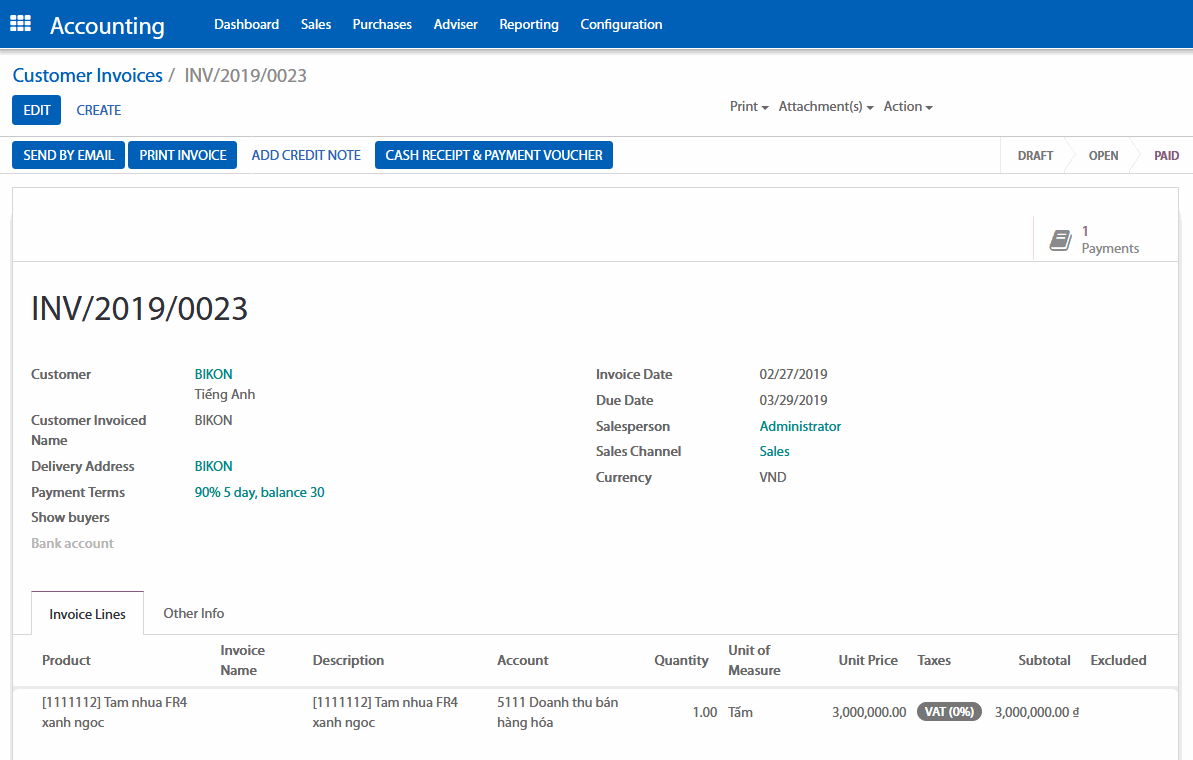Click the Payments book icon
The height and width of the screenshot is (760, 1193).
[x=1060, y=240]
